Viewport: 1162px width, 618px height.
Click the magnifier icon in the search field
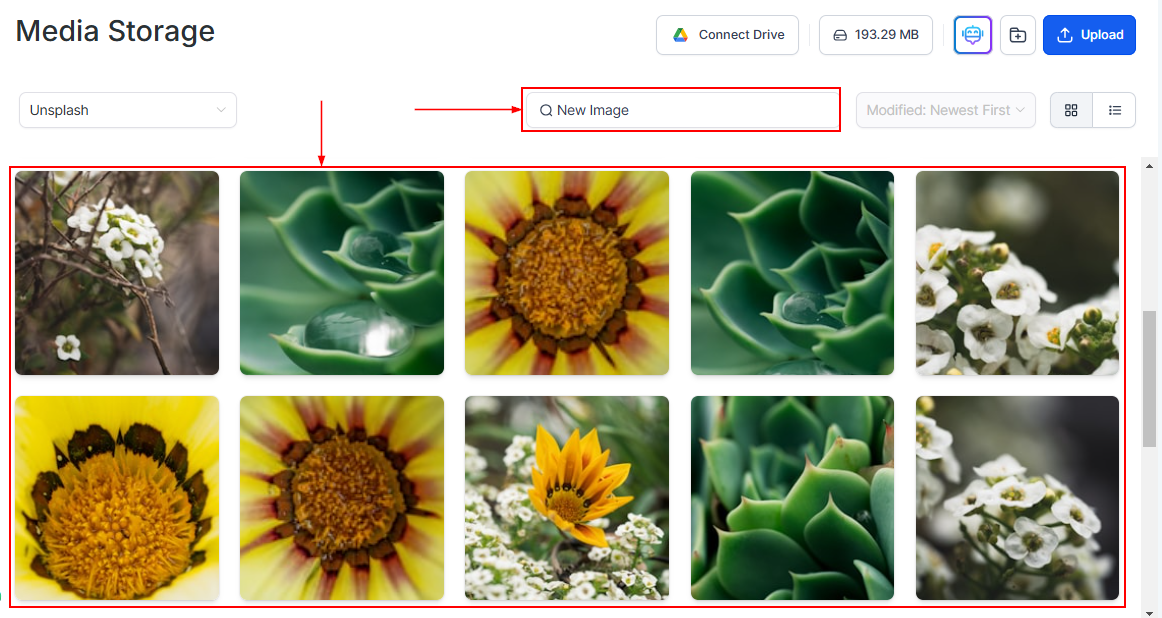click(545, 110)
